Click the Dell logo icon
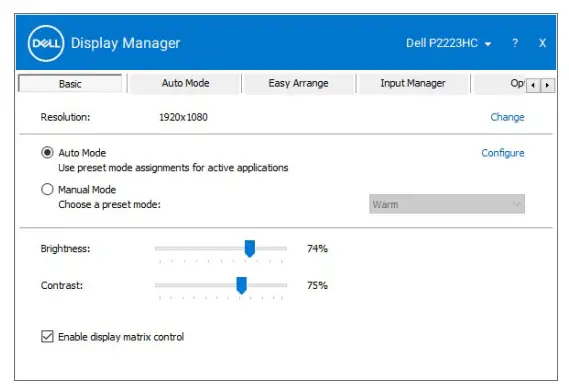This screenshot has height=388, width=569. coord(46,43)
